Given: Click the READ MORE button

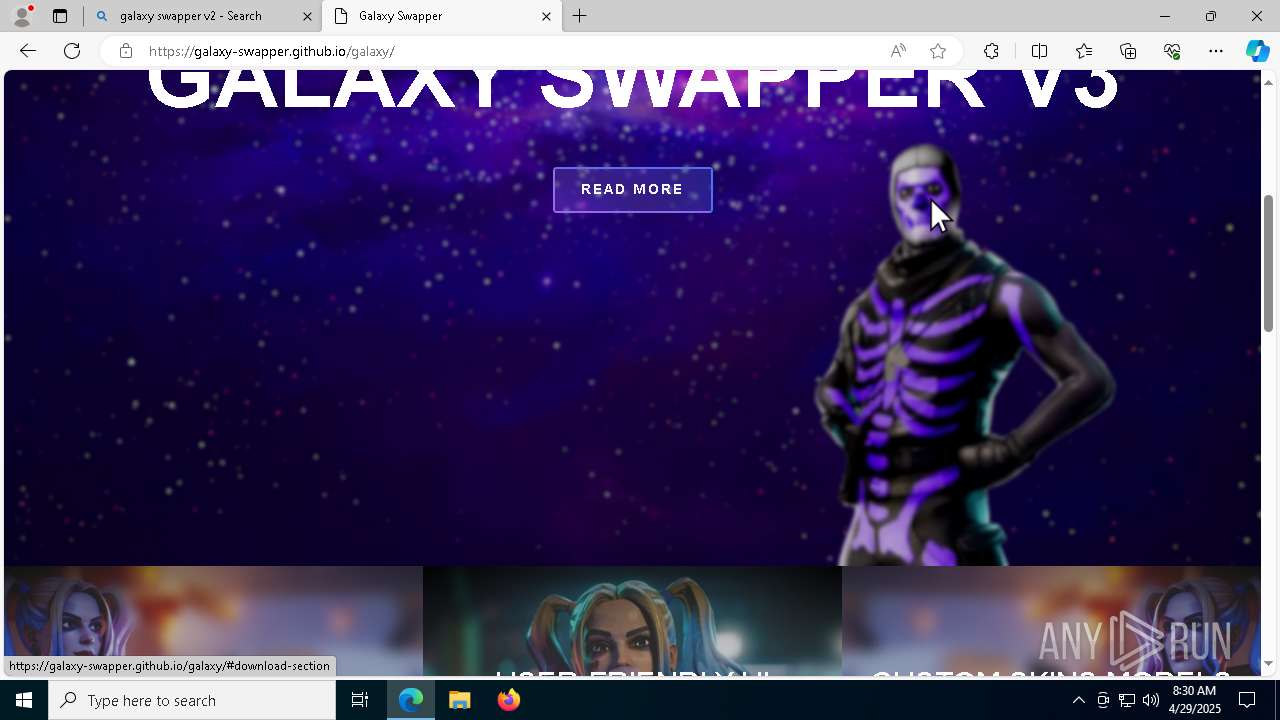Looking at the screenshot, I should coord(632,190).
